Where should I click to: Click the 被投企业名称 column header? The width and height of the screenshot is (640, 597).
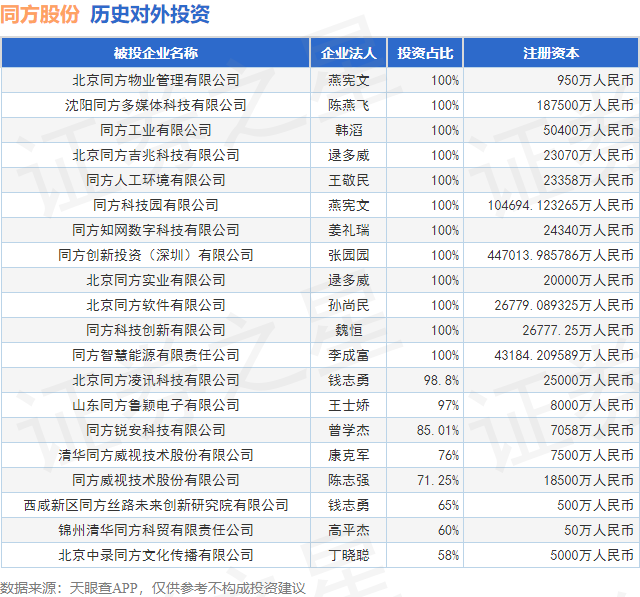click(156, 53)
